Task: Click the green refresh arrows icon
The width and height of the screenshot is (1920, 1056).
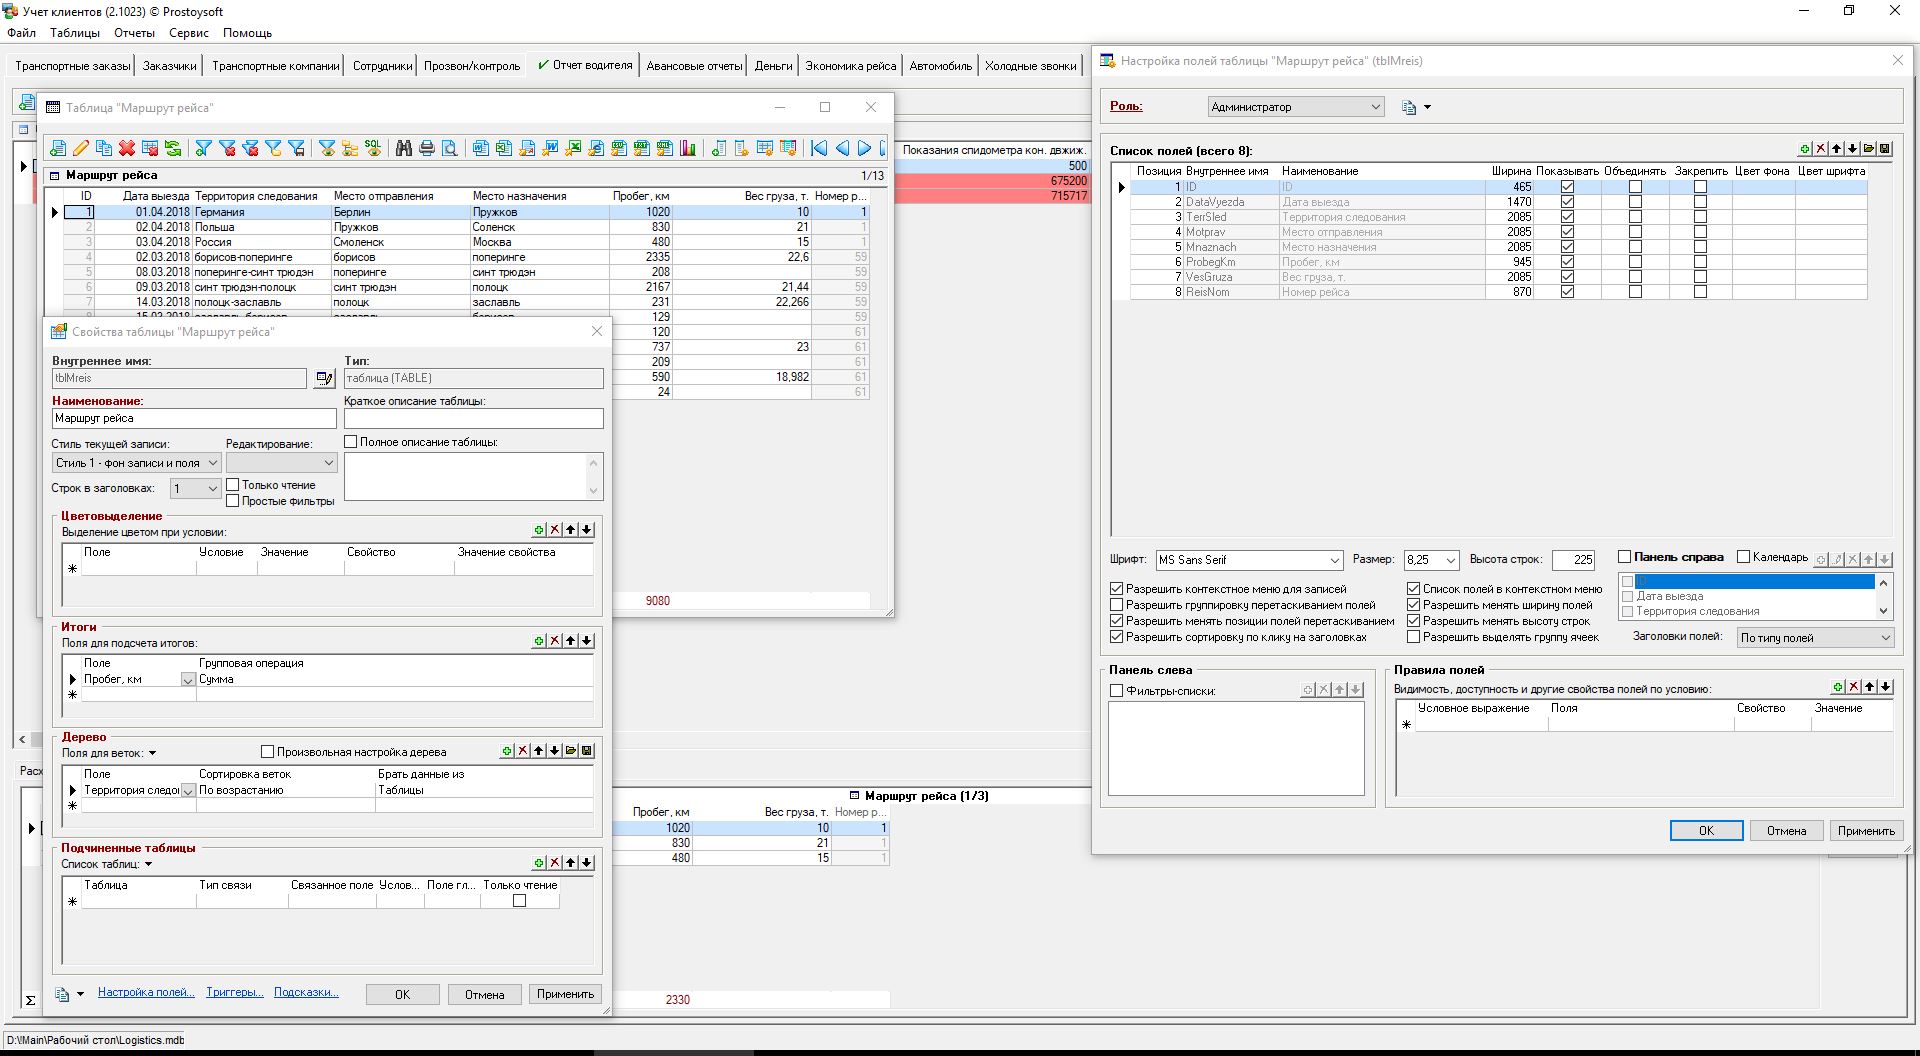Action: coord(173,148)
